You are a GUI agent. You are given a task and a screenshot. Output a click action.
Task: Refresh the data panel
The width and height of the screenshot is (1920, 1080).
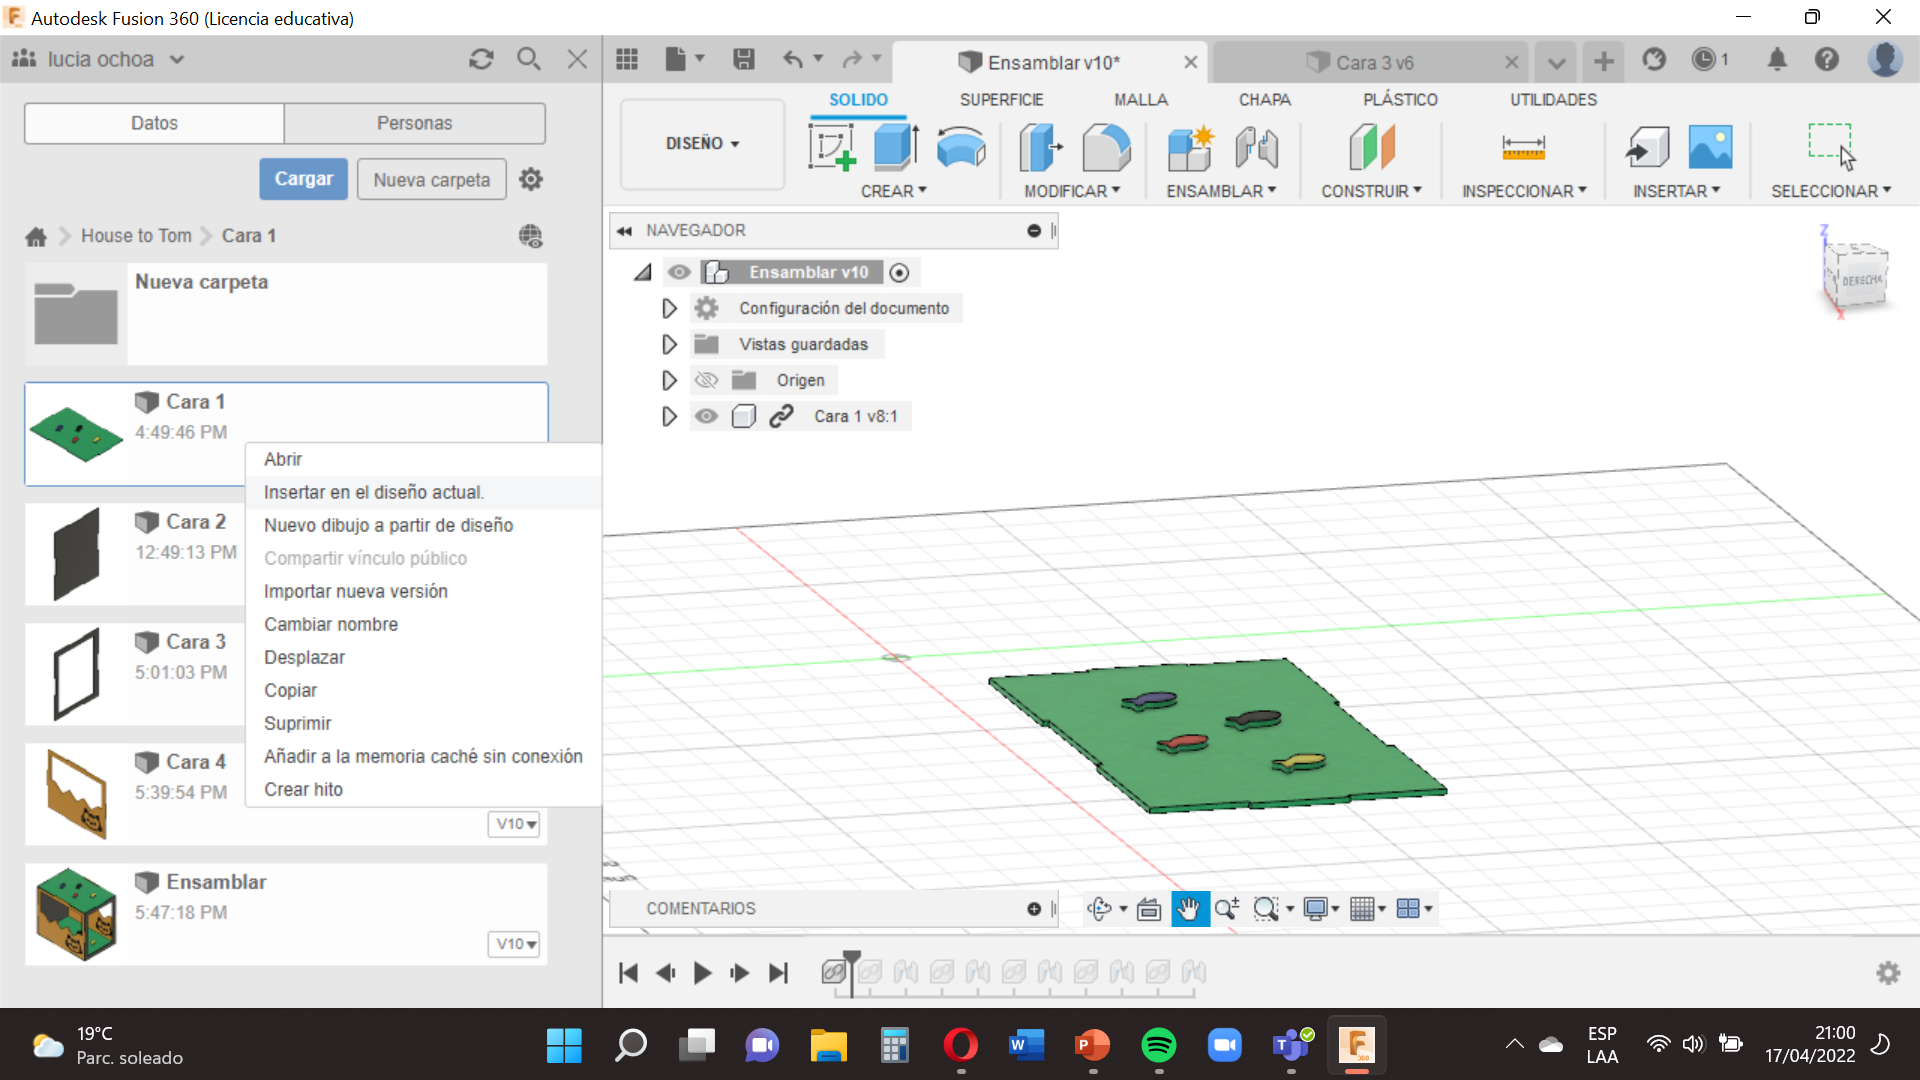[481, 59]
